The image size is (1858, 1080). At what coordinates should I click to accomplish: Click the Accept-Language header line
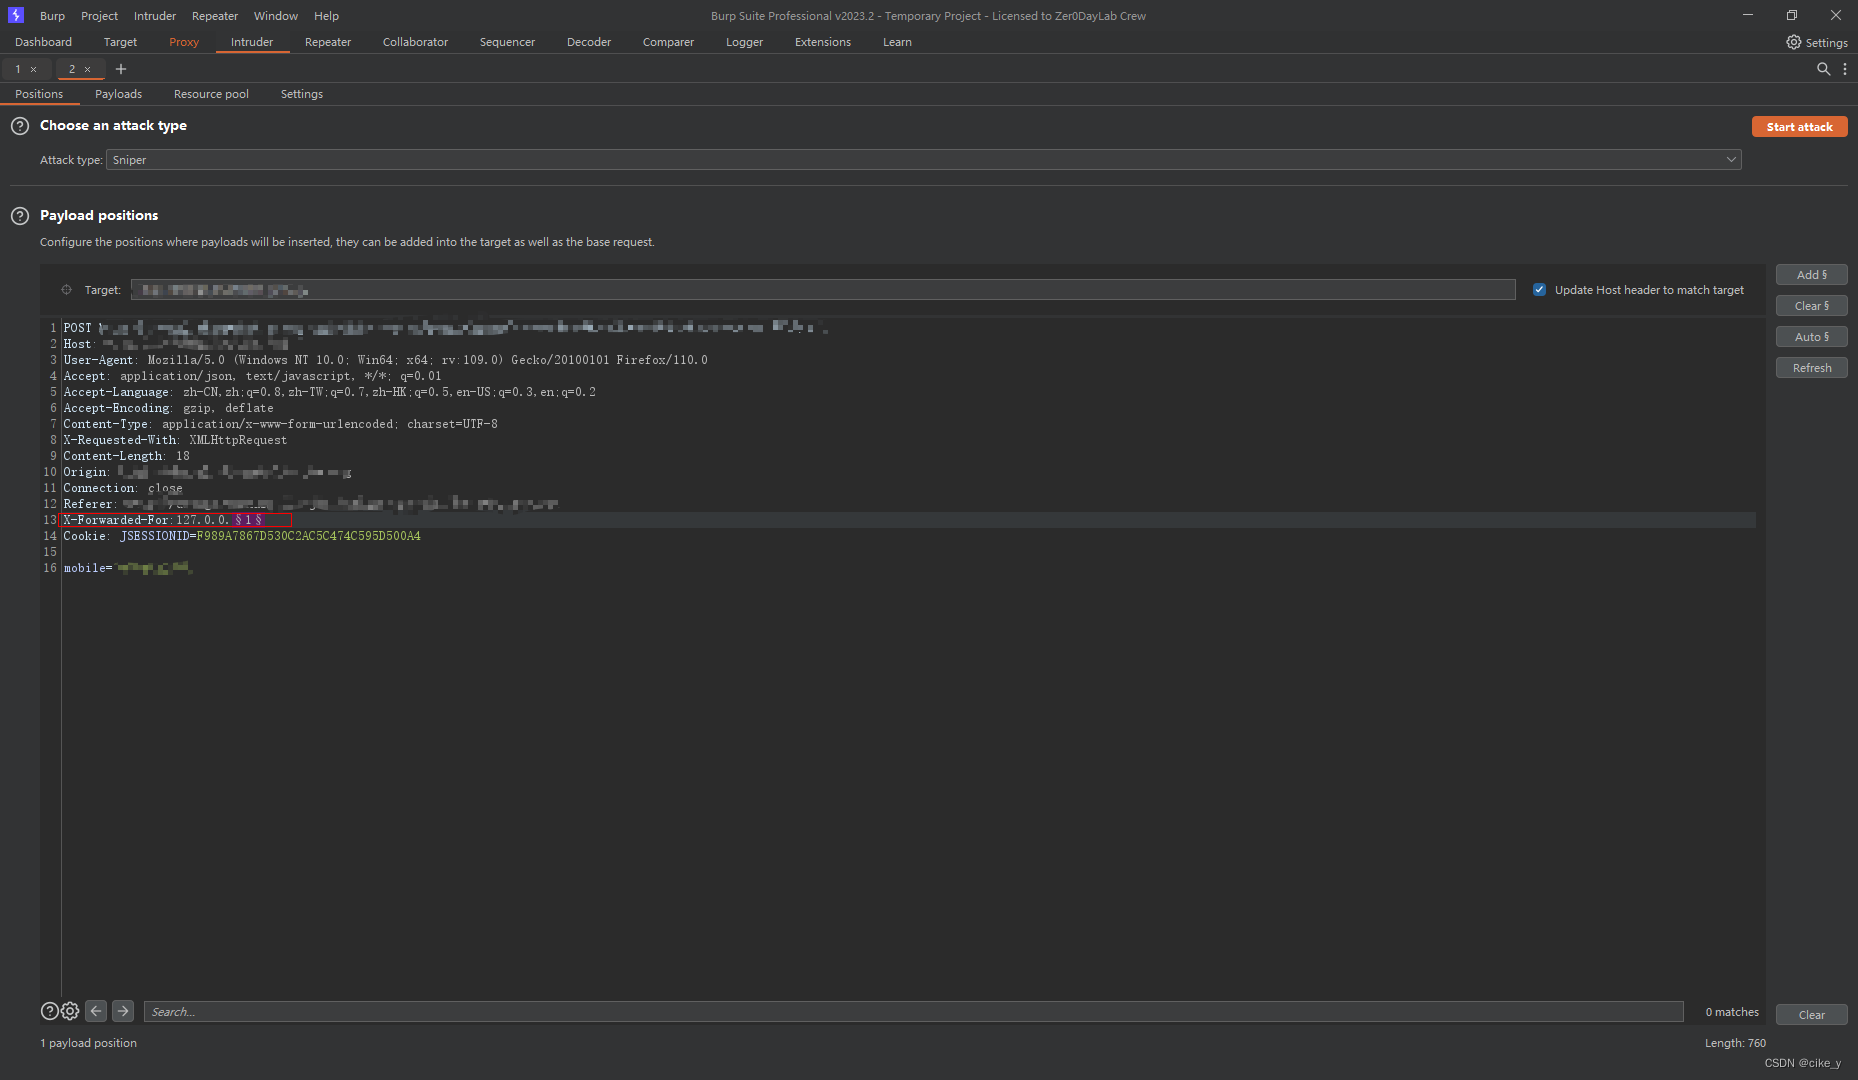pos(330,392)
